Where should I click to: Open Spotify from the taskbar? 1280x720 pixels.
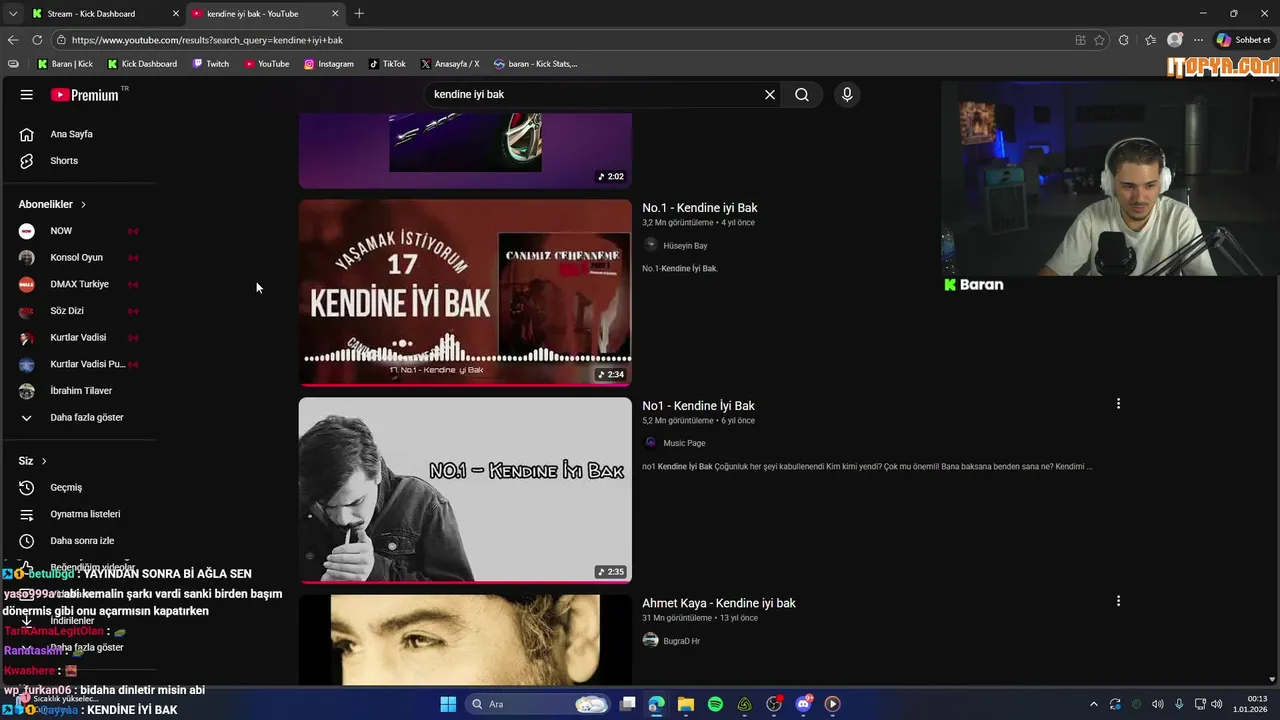pyautogui.click(x=715, y=704)
